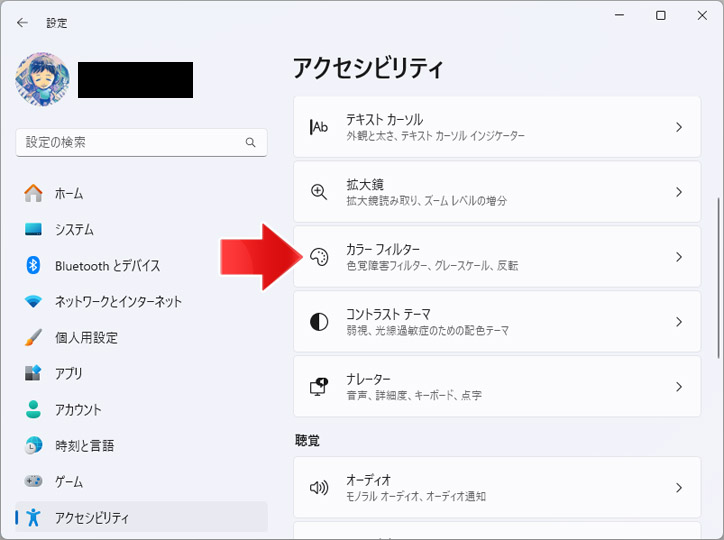Expand ナレーター chevron arrow

tap(679, 387)
